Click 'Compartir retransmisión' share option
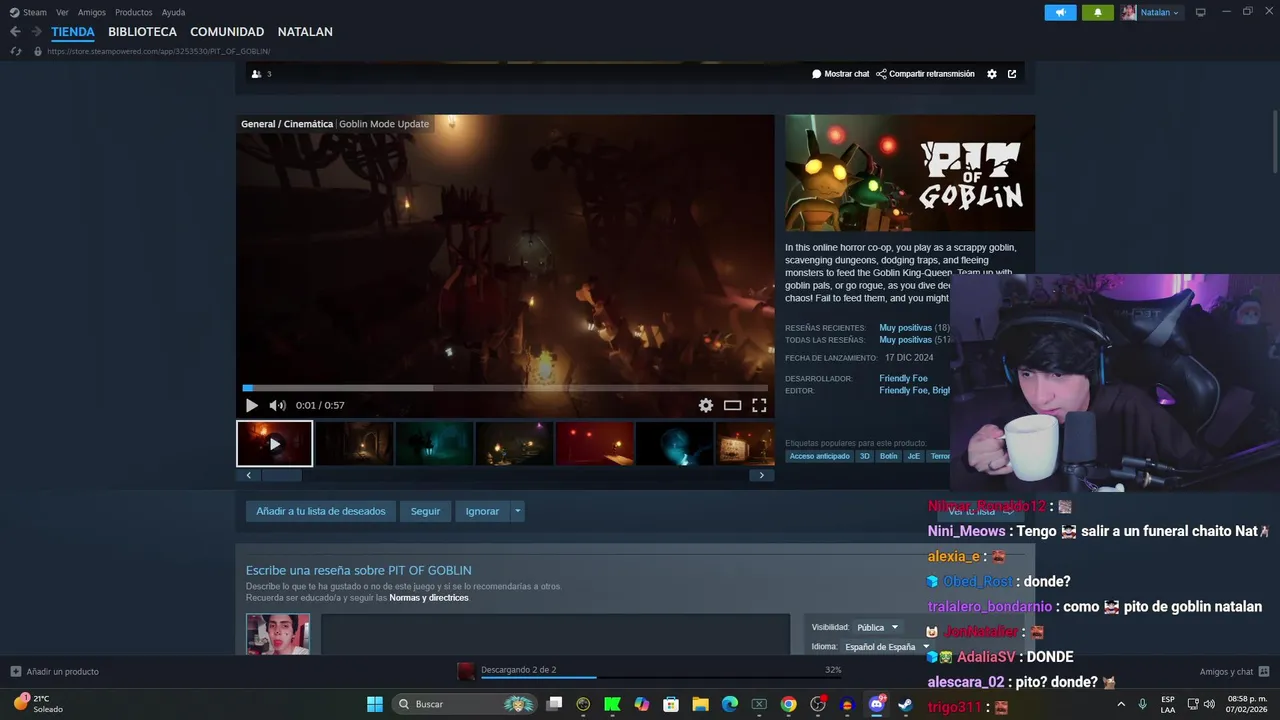 coord(925,74)
